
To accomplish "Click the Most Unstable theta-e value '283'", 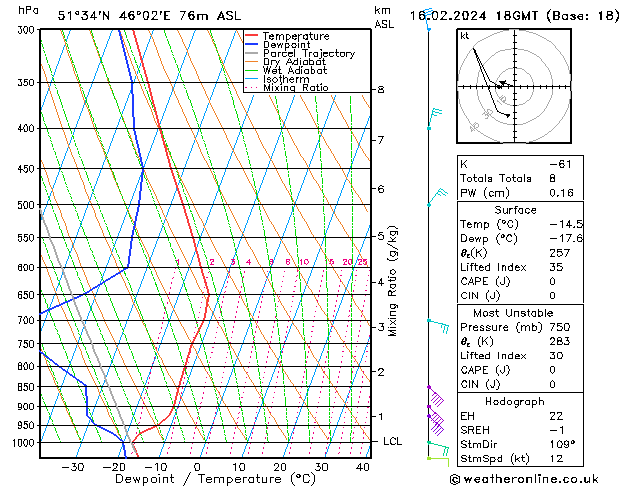I will [x=560, y=341].
